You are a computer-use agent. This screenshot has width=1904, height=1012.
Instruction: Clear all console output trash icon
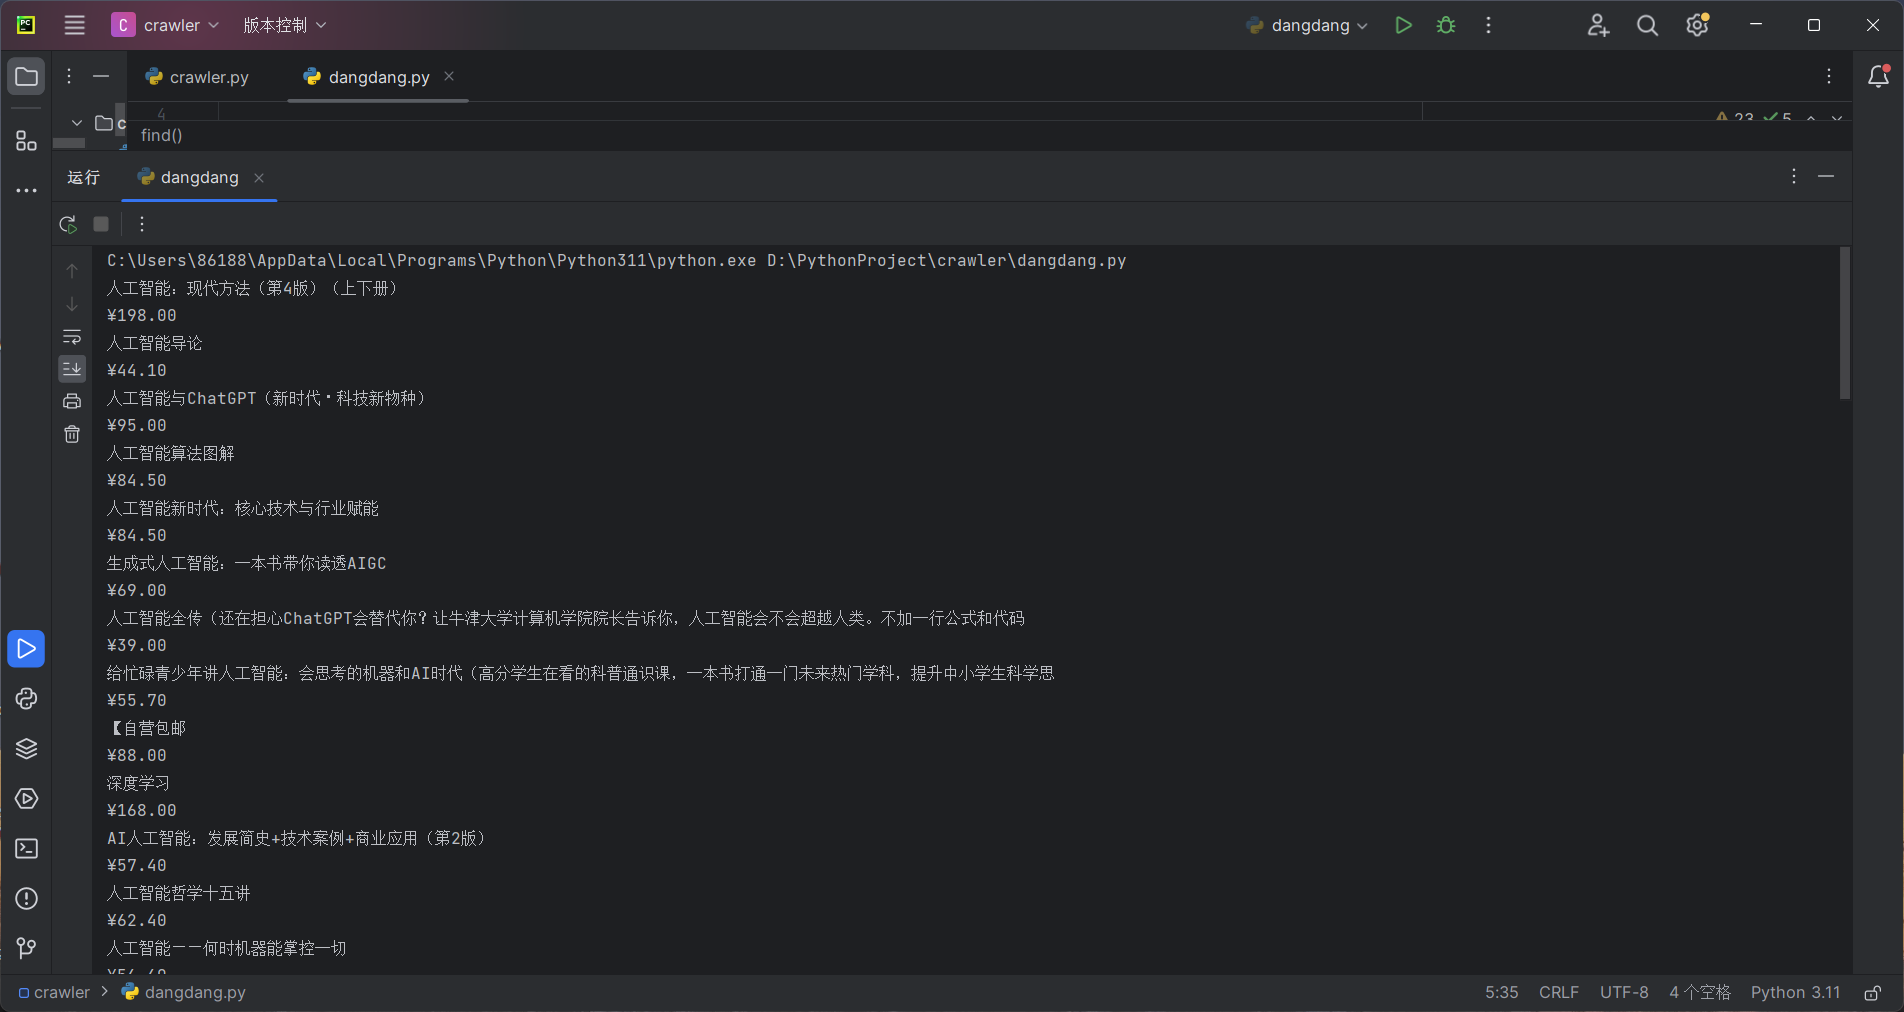tap(72, 434)
